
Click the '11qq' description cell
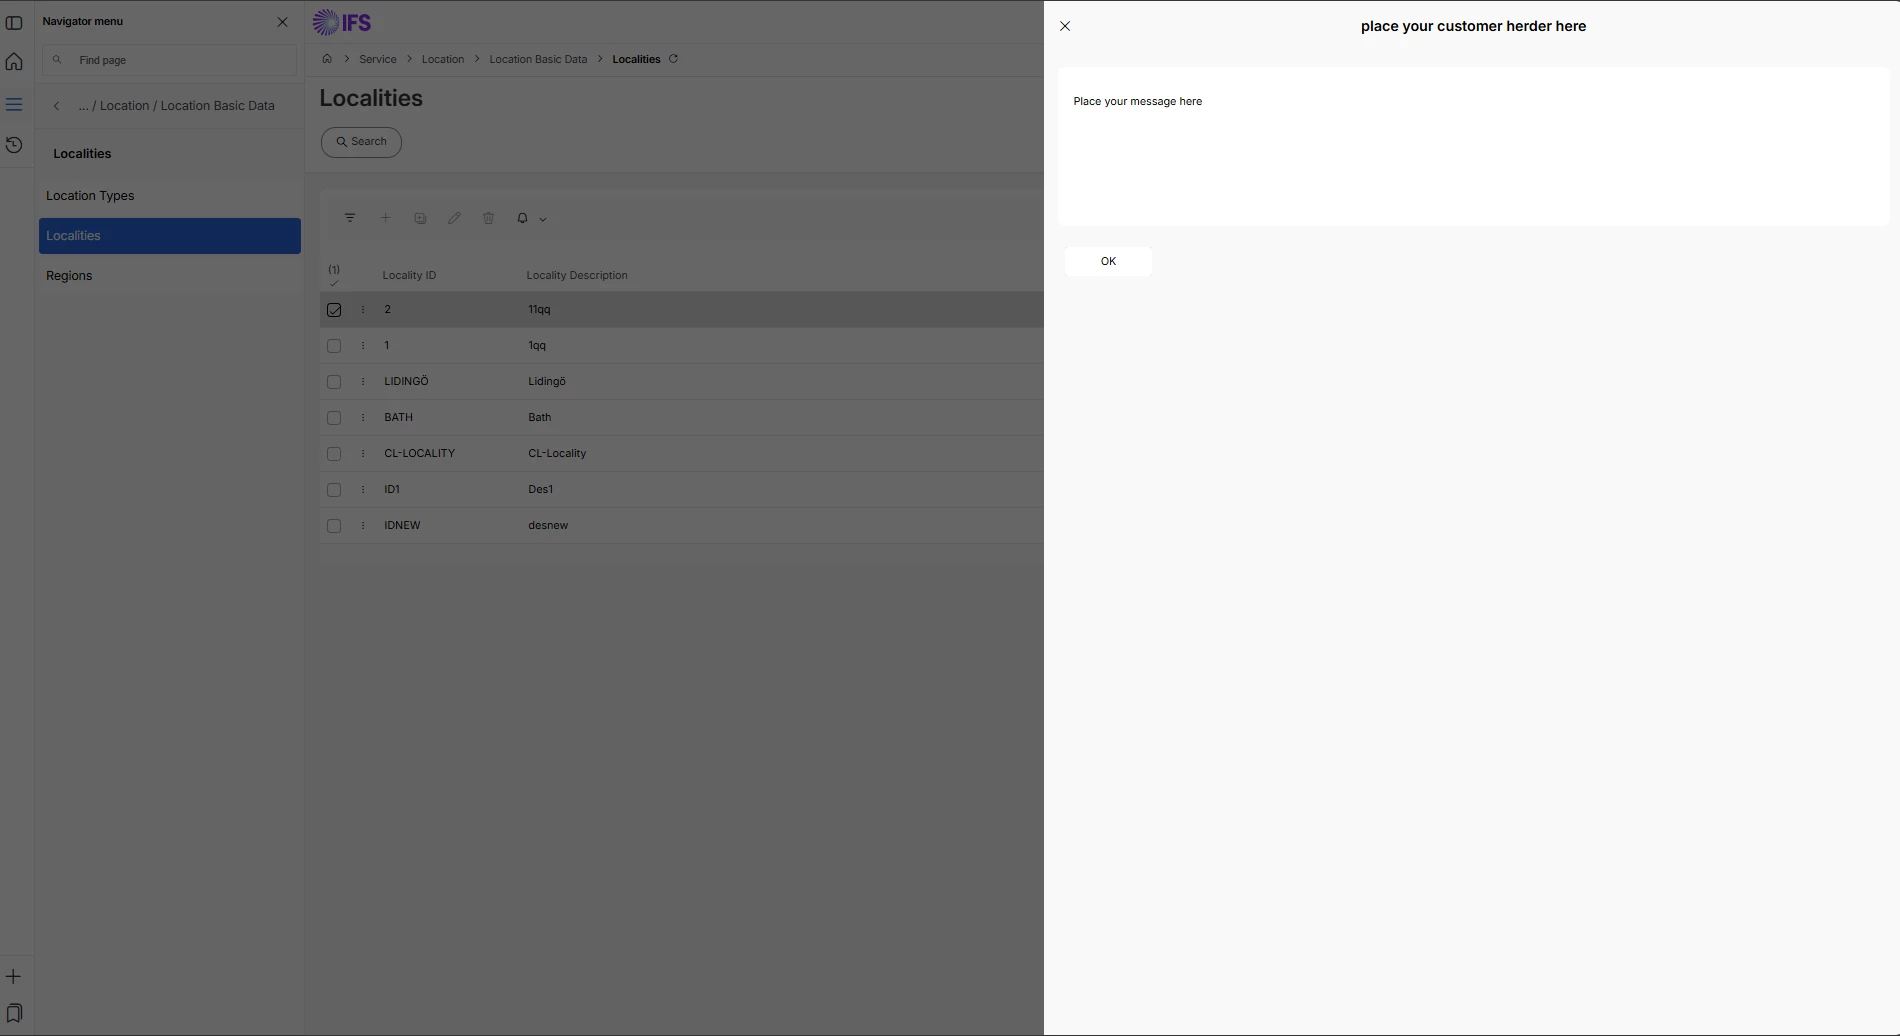[x=539, y=310]
